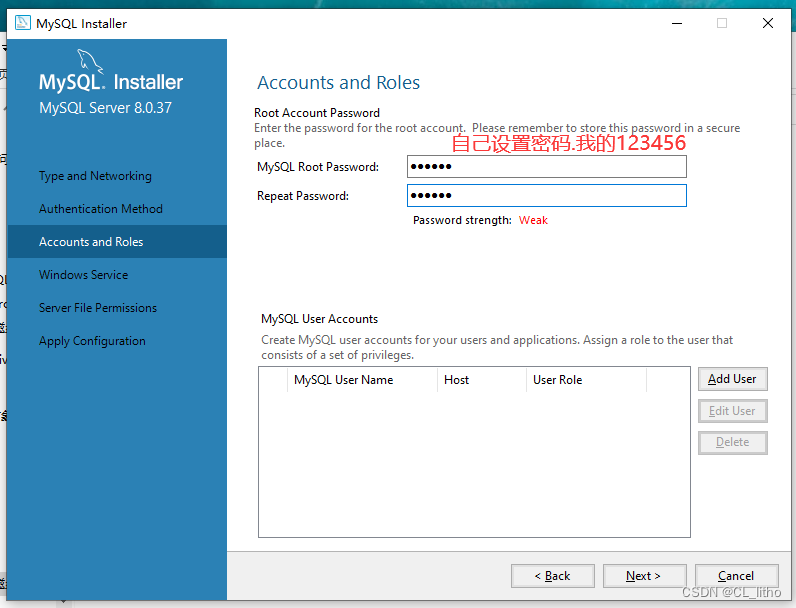This screenshot has height=608, width=796.
Task: Go back with the Back button
Action: coord(552,576)
